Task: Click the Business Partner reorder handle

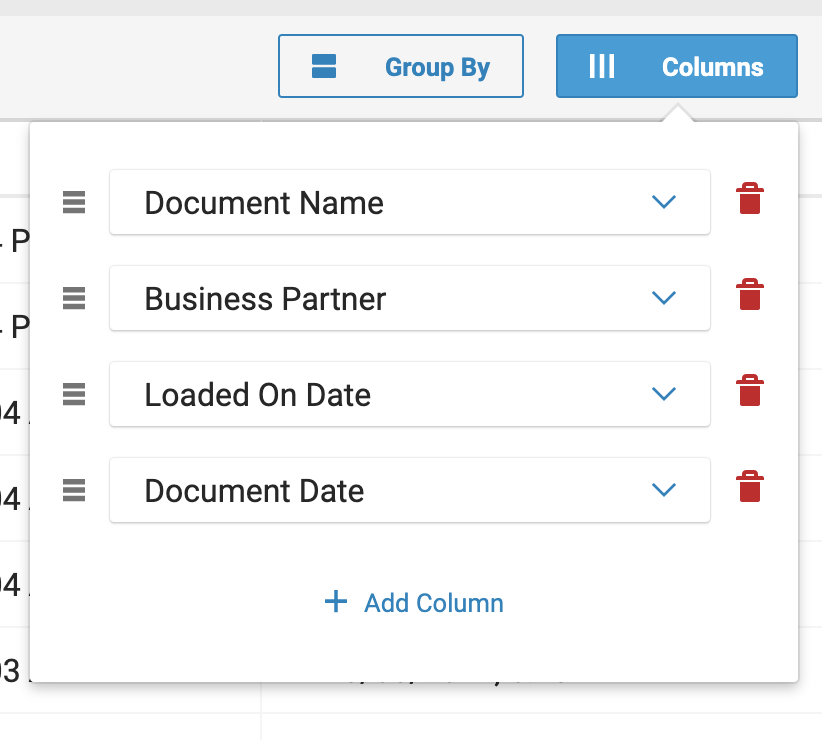Action: 74,298
